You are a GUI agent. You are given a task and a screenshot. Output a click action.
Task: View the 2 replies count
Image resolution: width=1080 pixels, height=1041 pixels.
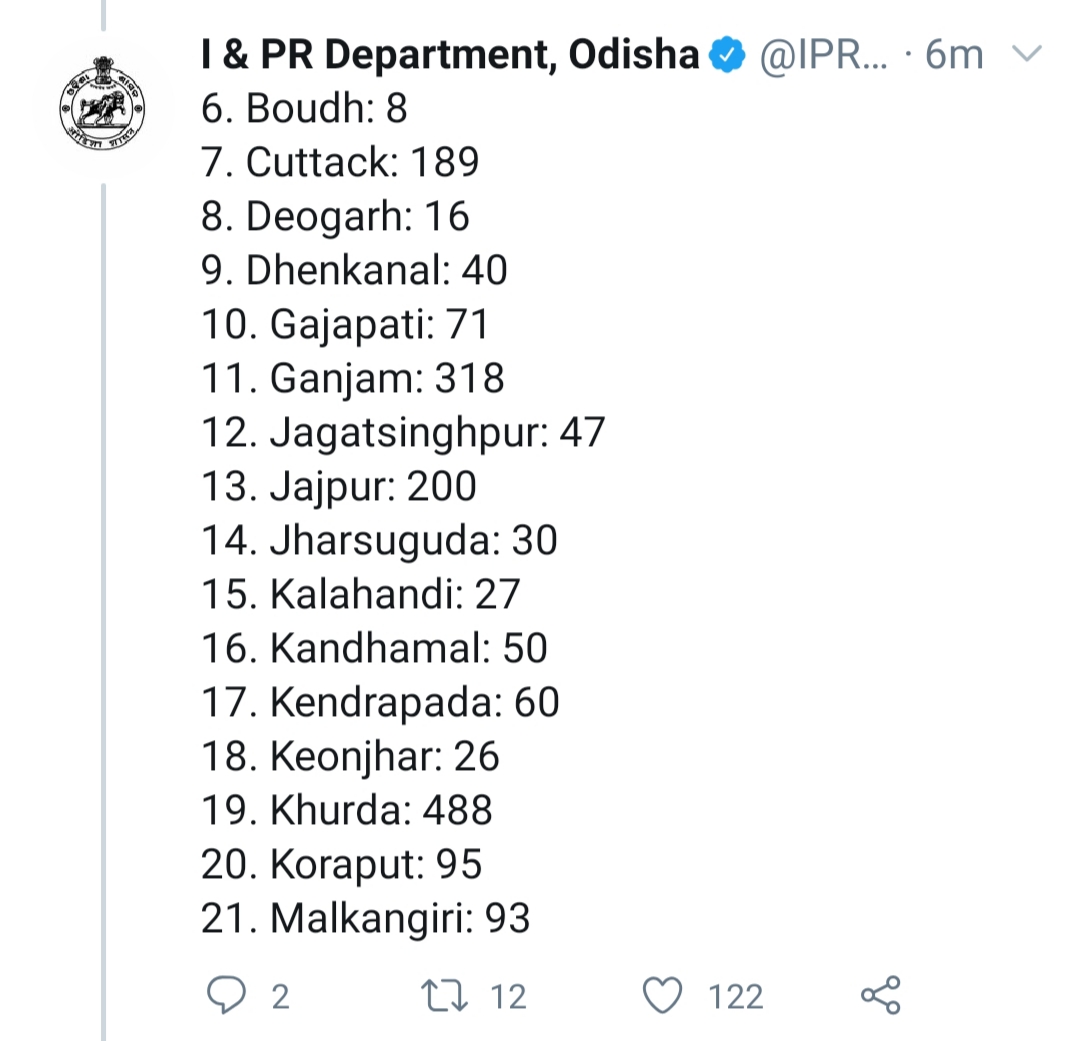coord(280,996)
